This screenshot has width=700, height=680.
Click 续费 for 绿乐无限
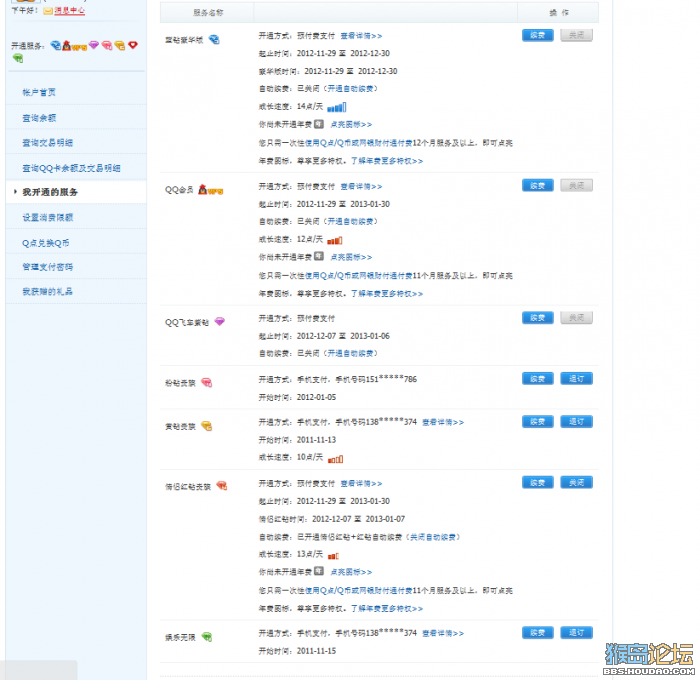[538, 633]
